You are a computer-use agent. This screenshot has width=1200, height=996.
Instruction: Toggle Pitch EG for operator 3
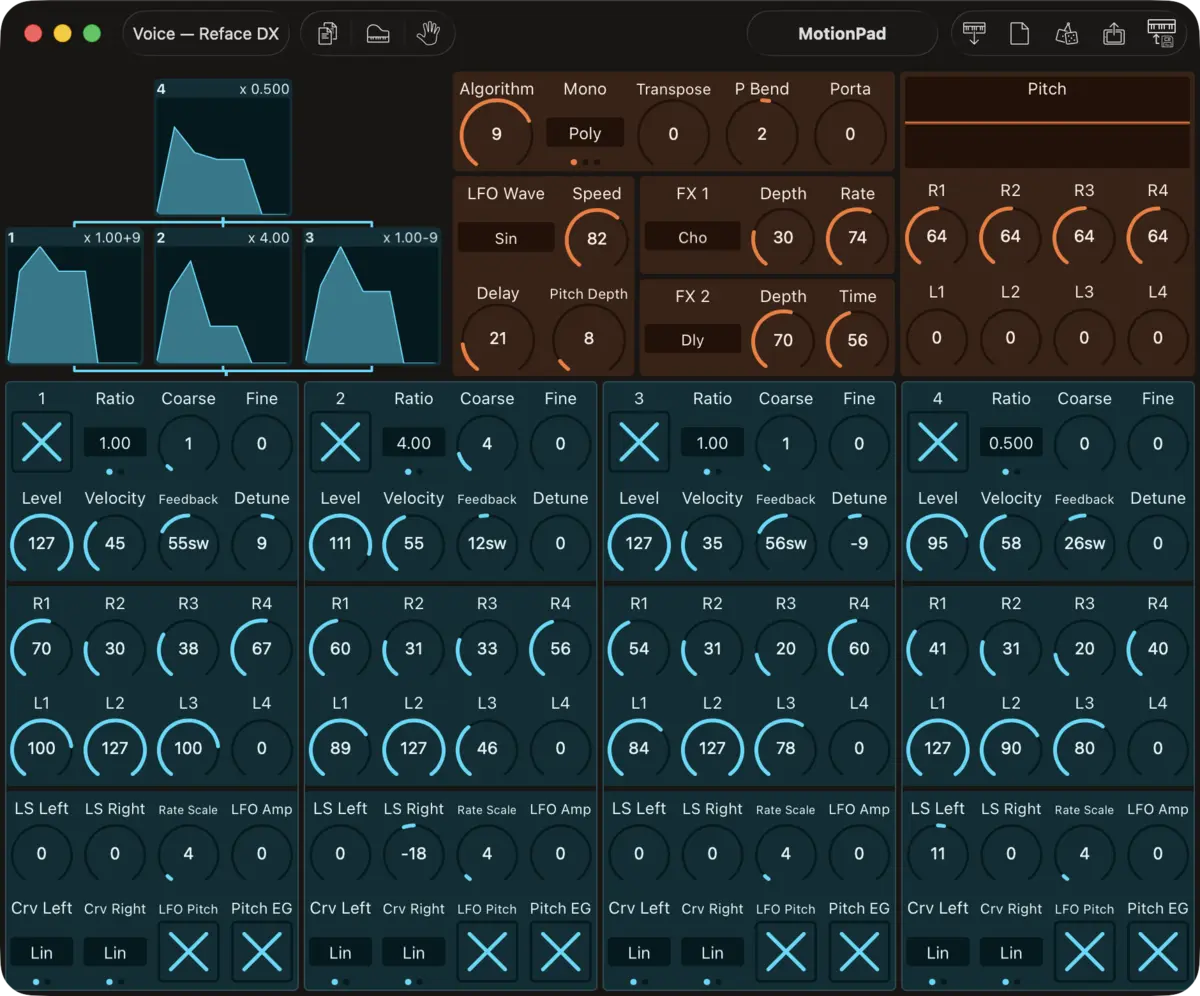click(x=859, y=952)
